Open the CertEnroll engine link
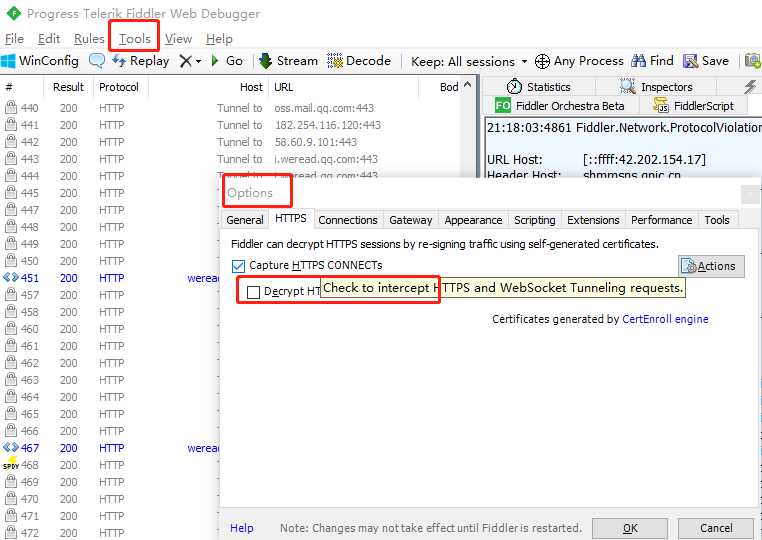Viewport: 762px width, 540px height. tap(665, 319)
